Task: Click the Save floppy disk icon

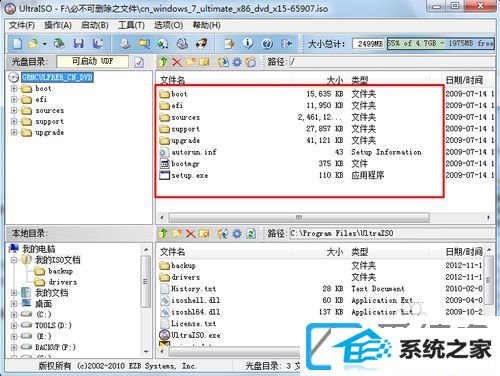Action: pos(79,44)
